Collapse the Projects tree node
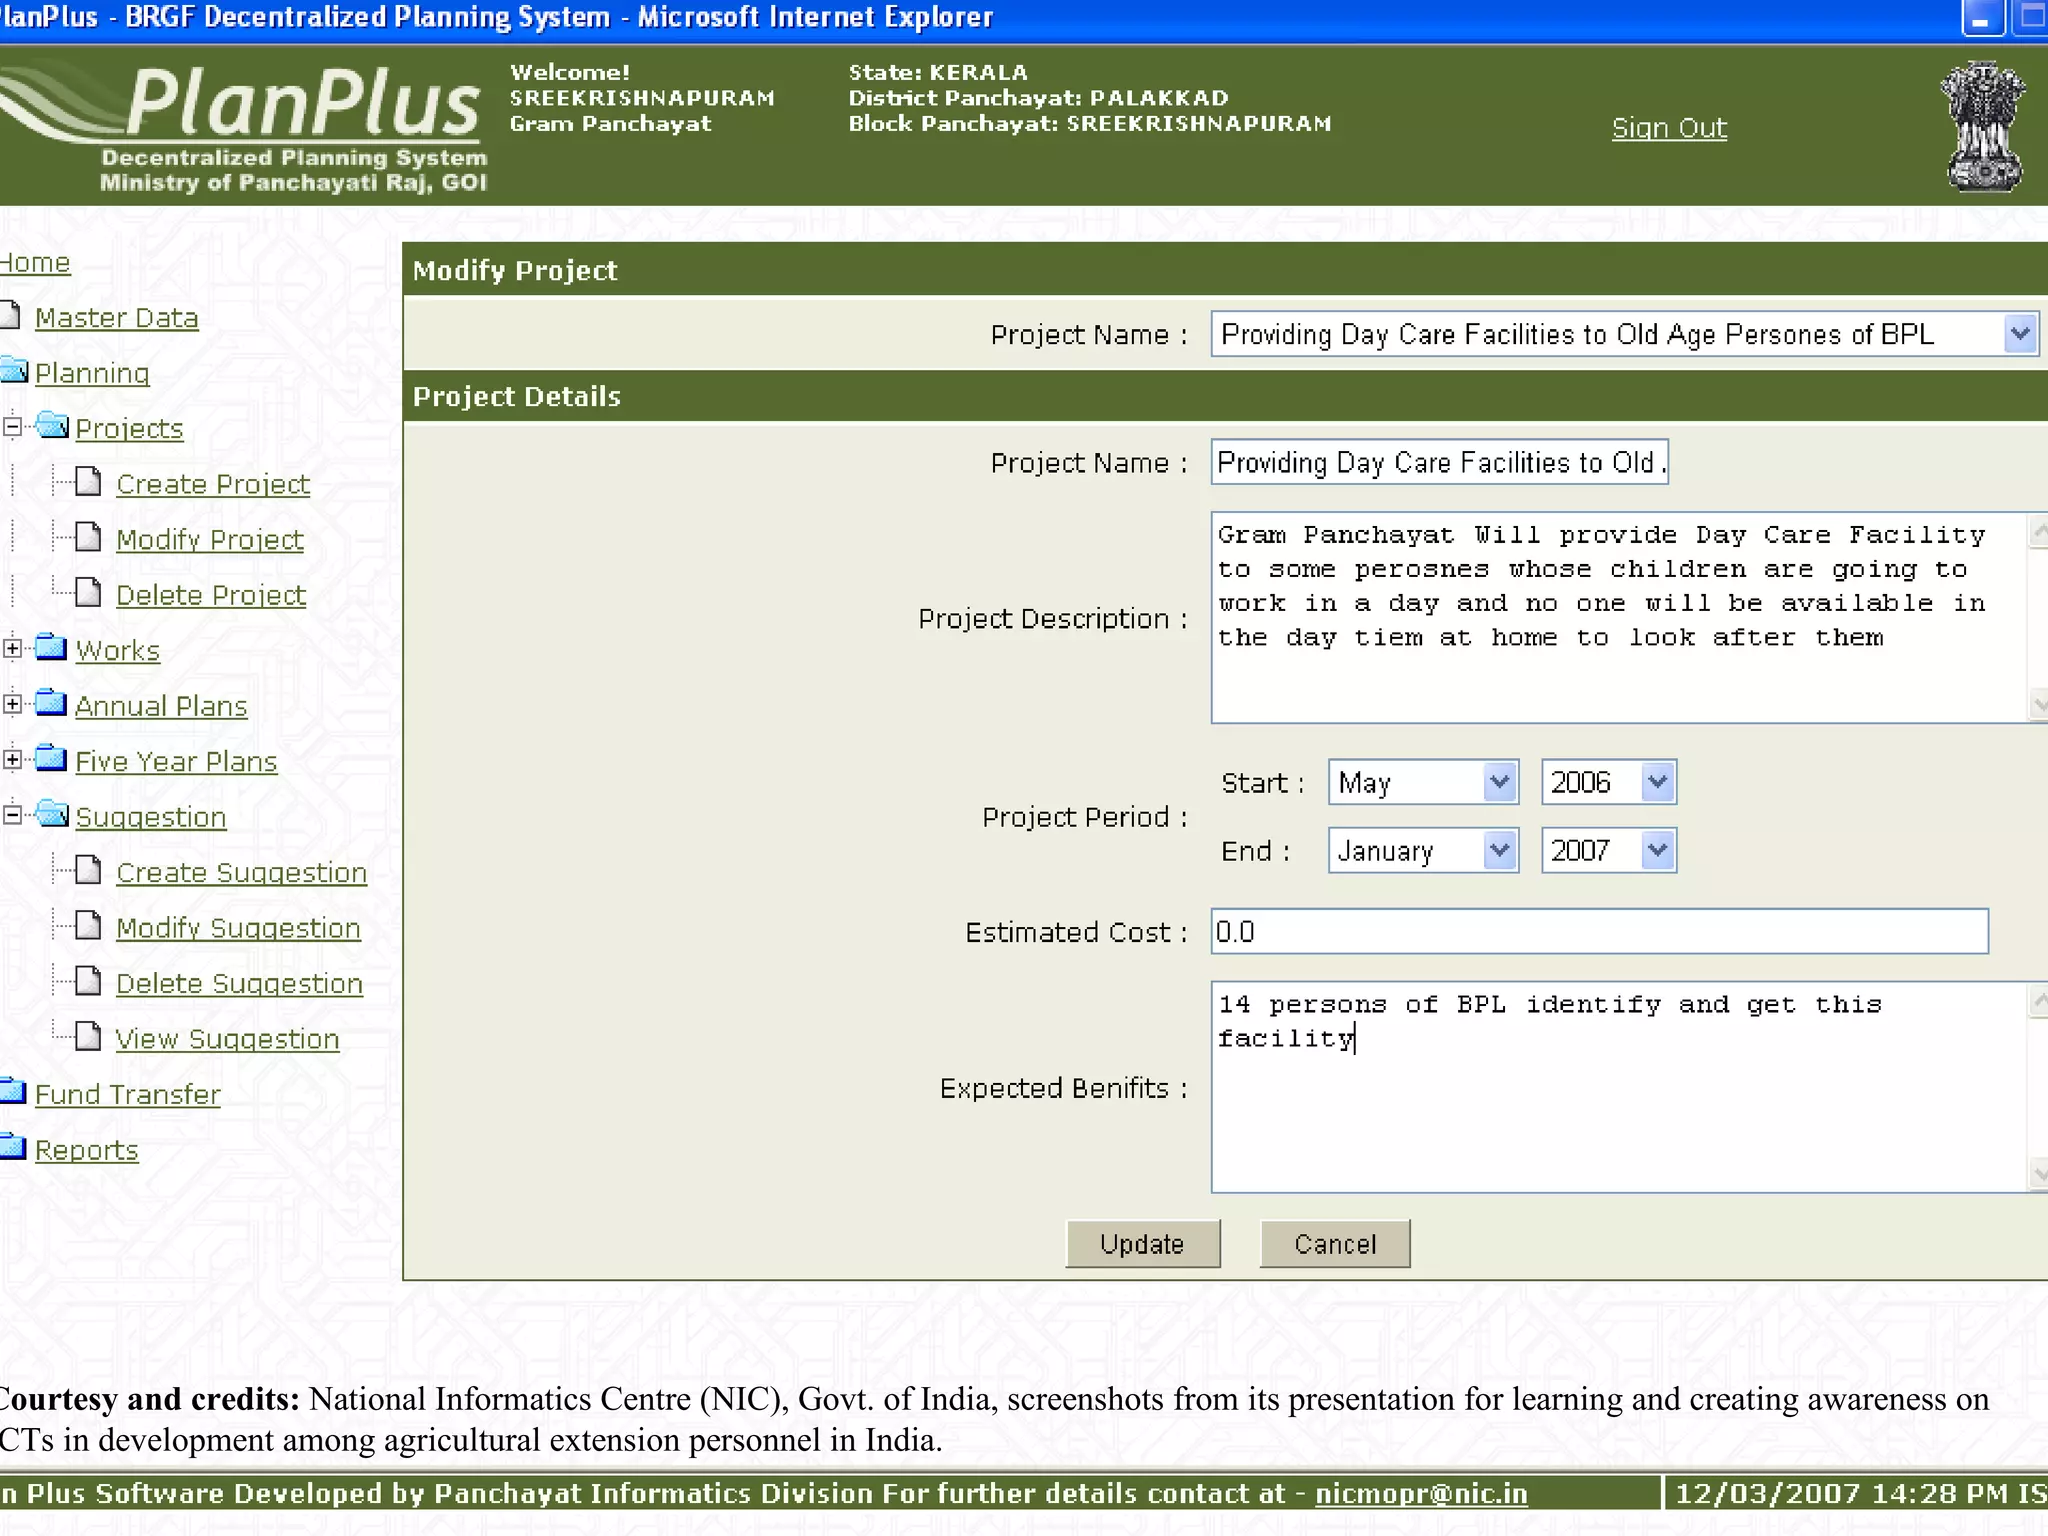The height and width of the screenshot is (1536, 2048). point(12,427)
